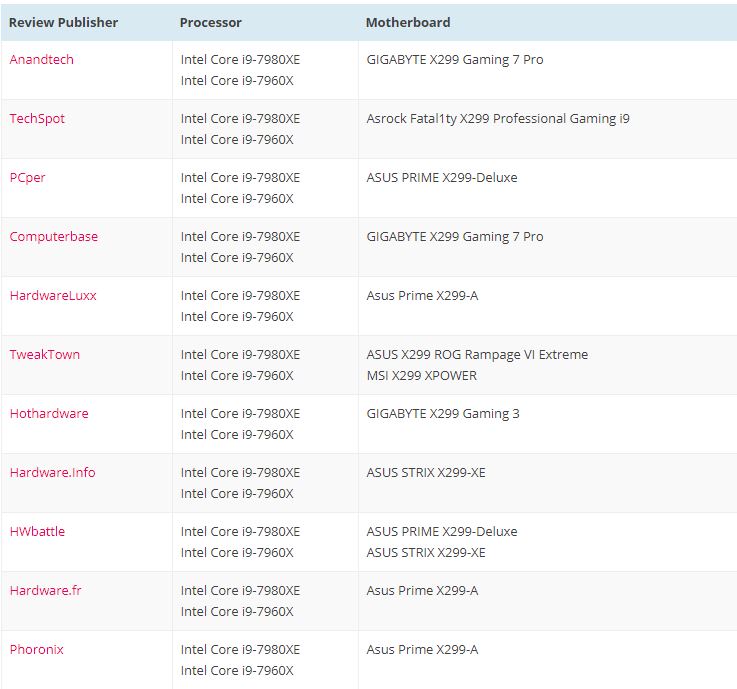
Task: Click the Hardware.fr publisher link
Action: coord(45,591)
